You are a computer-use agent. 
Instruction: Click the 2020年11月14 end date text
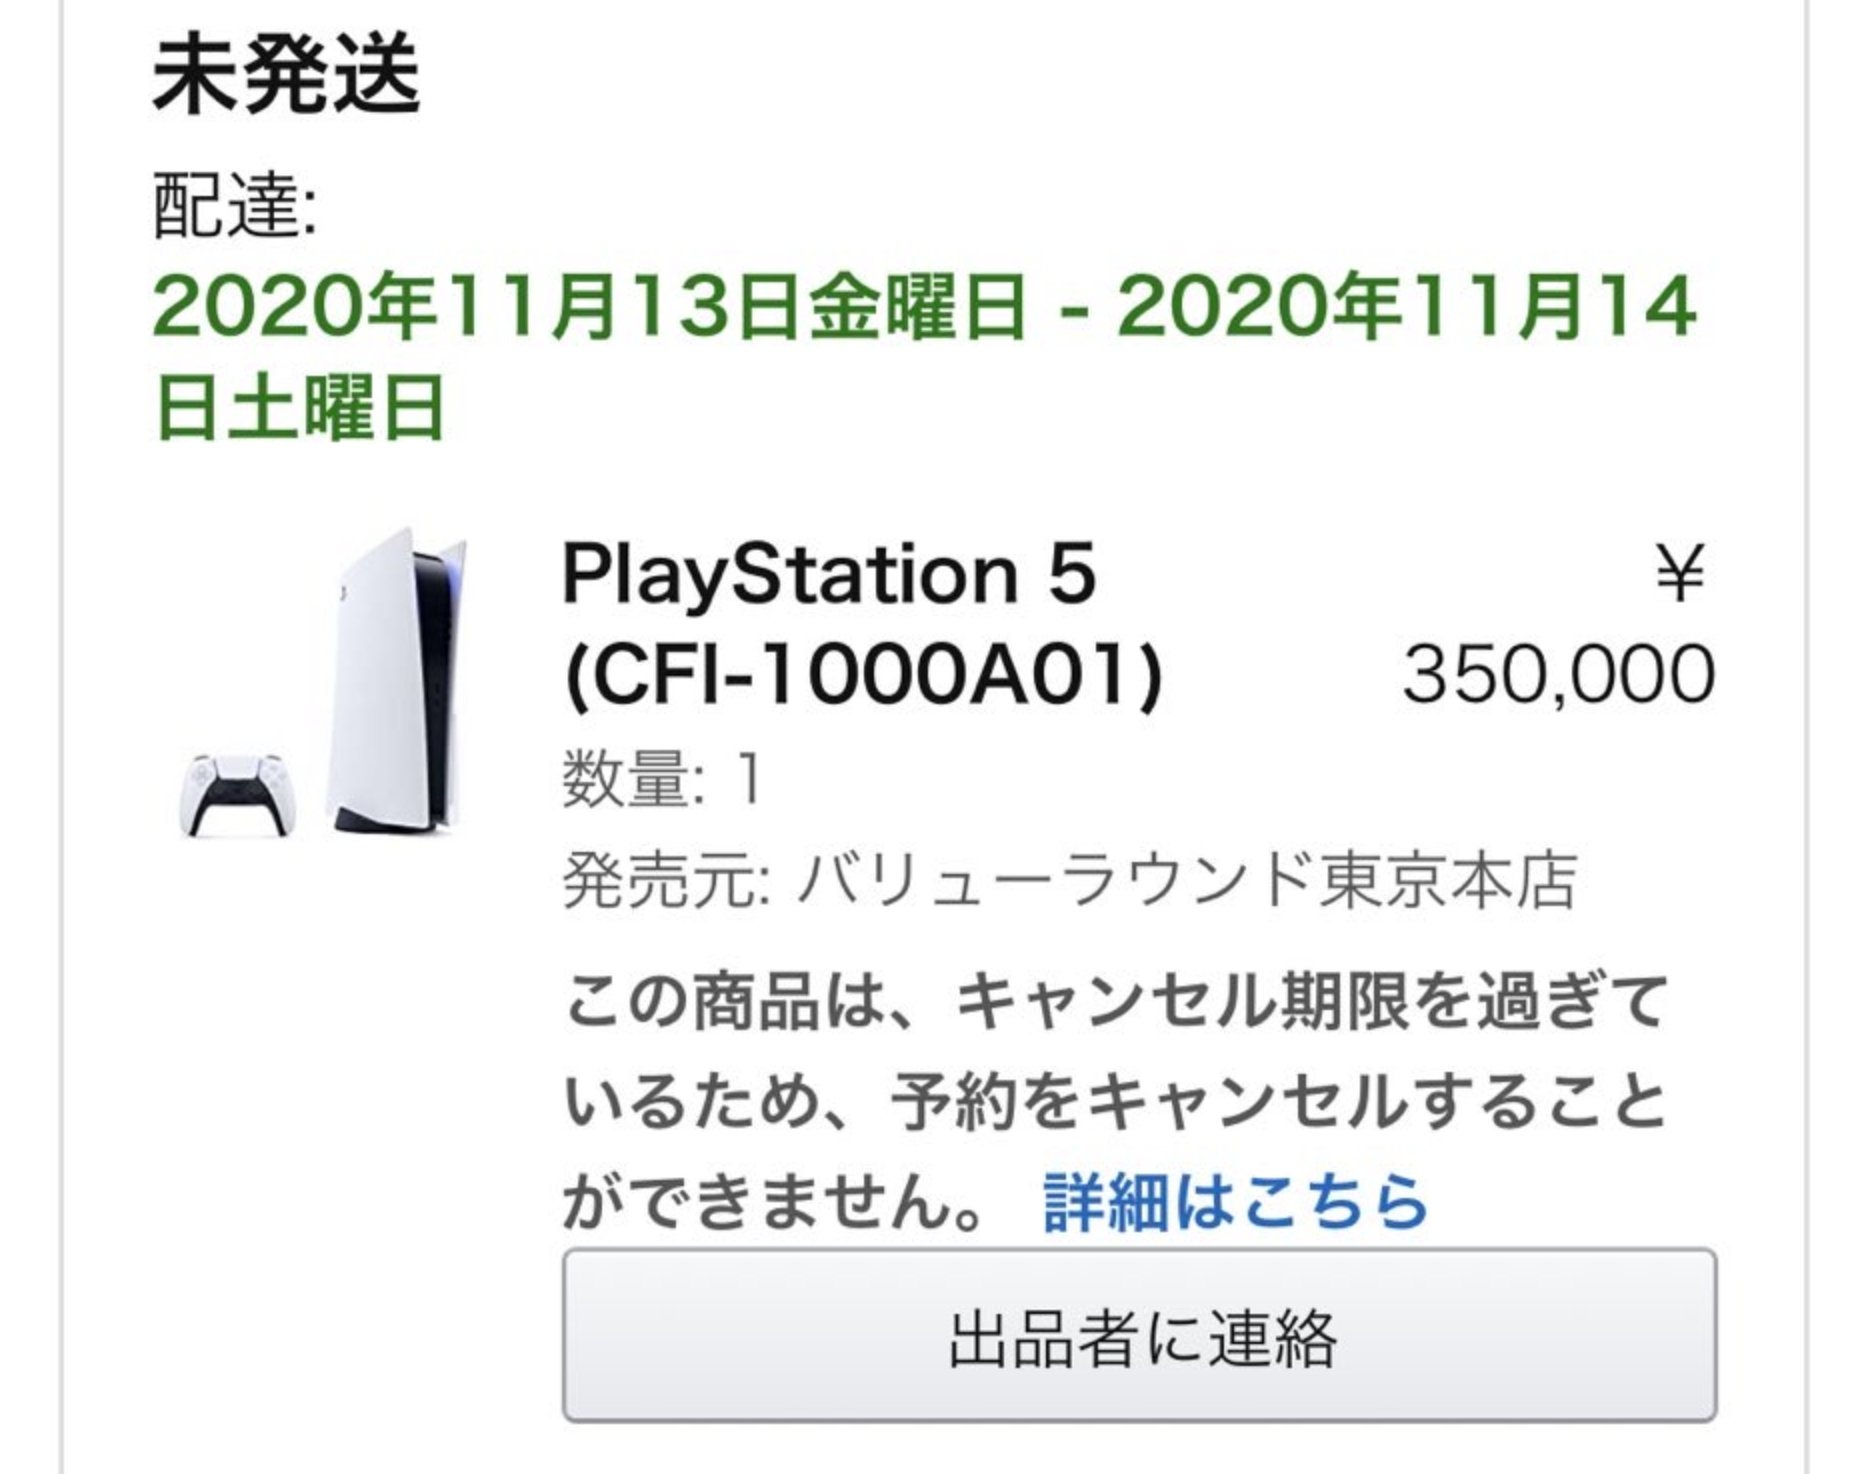(x=1407, y=305)
